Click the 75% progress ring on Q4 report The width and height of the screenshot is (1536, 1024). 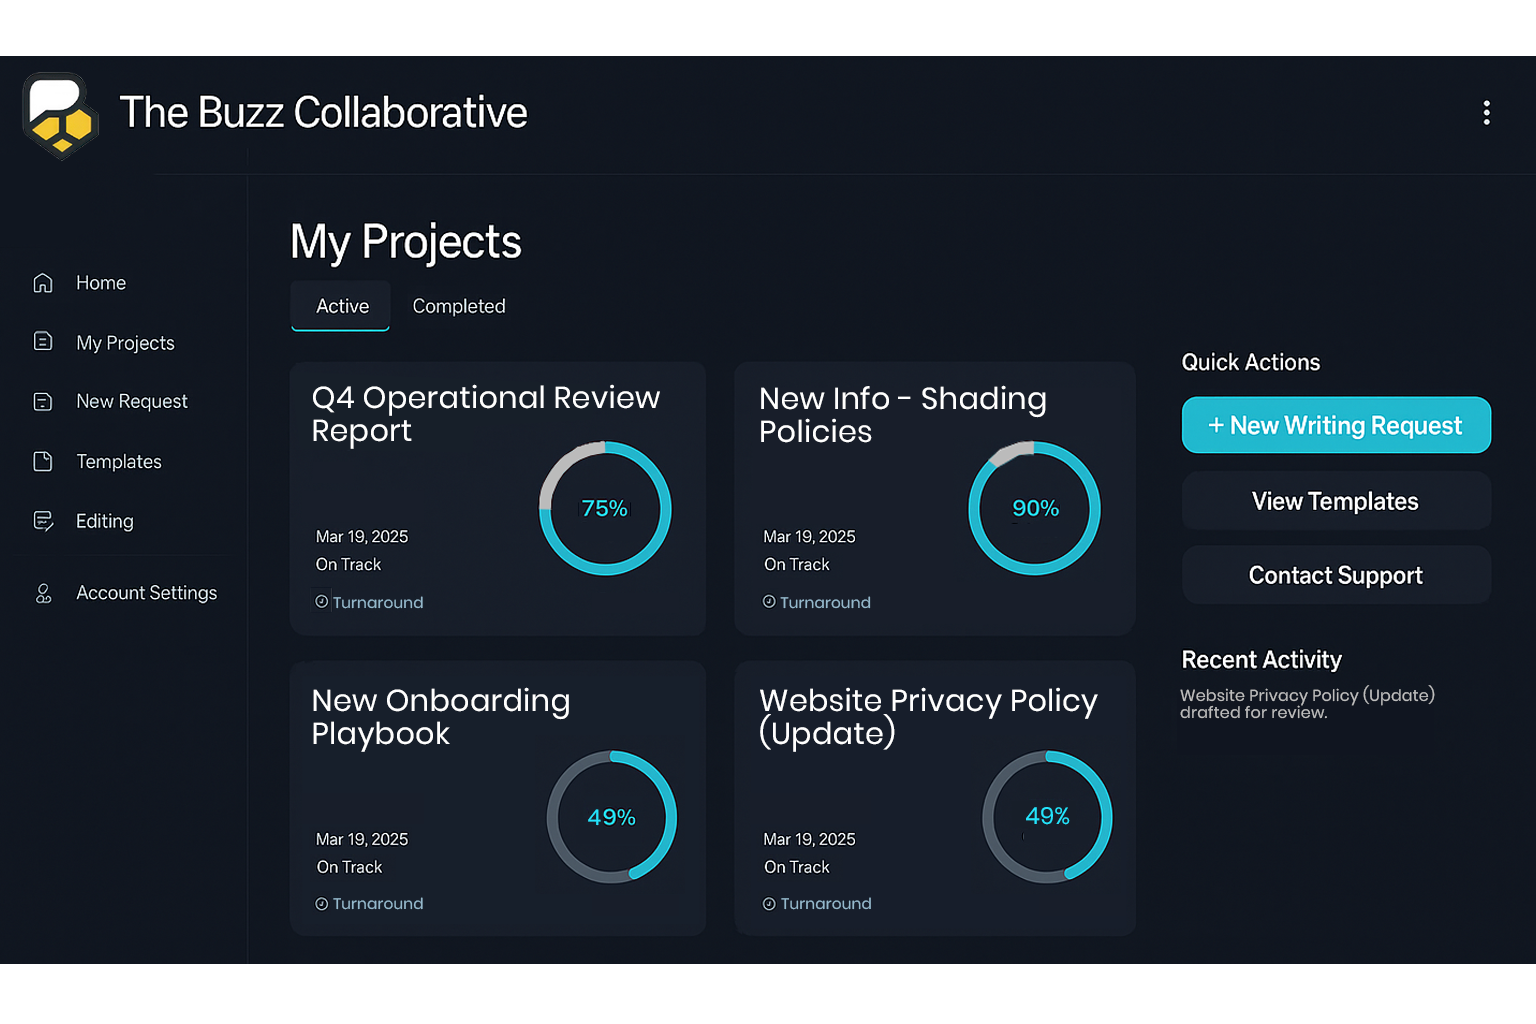604,508
